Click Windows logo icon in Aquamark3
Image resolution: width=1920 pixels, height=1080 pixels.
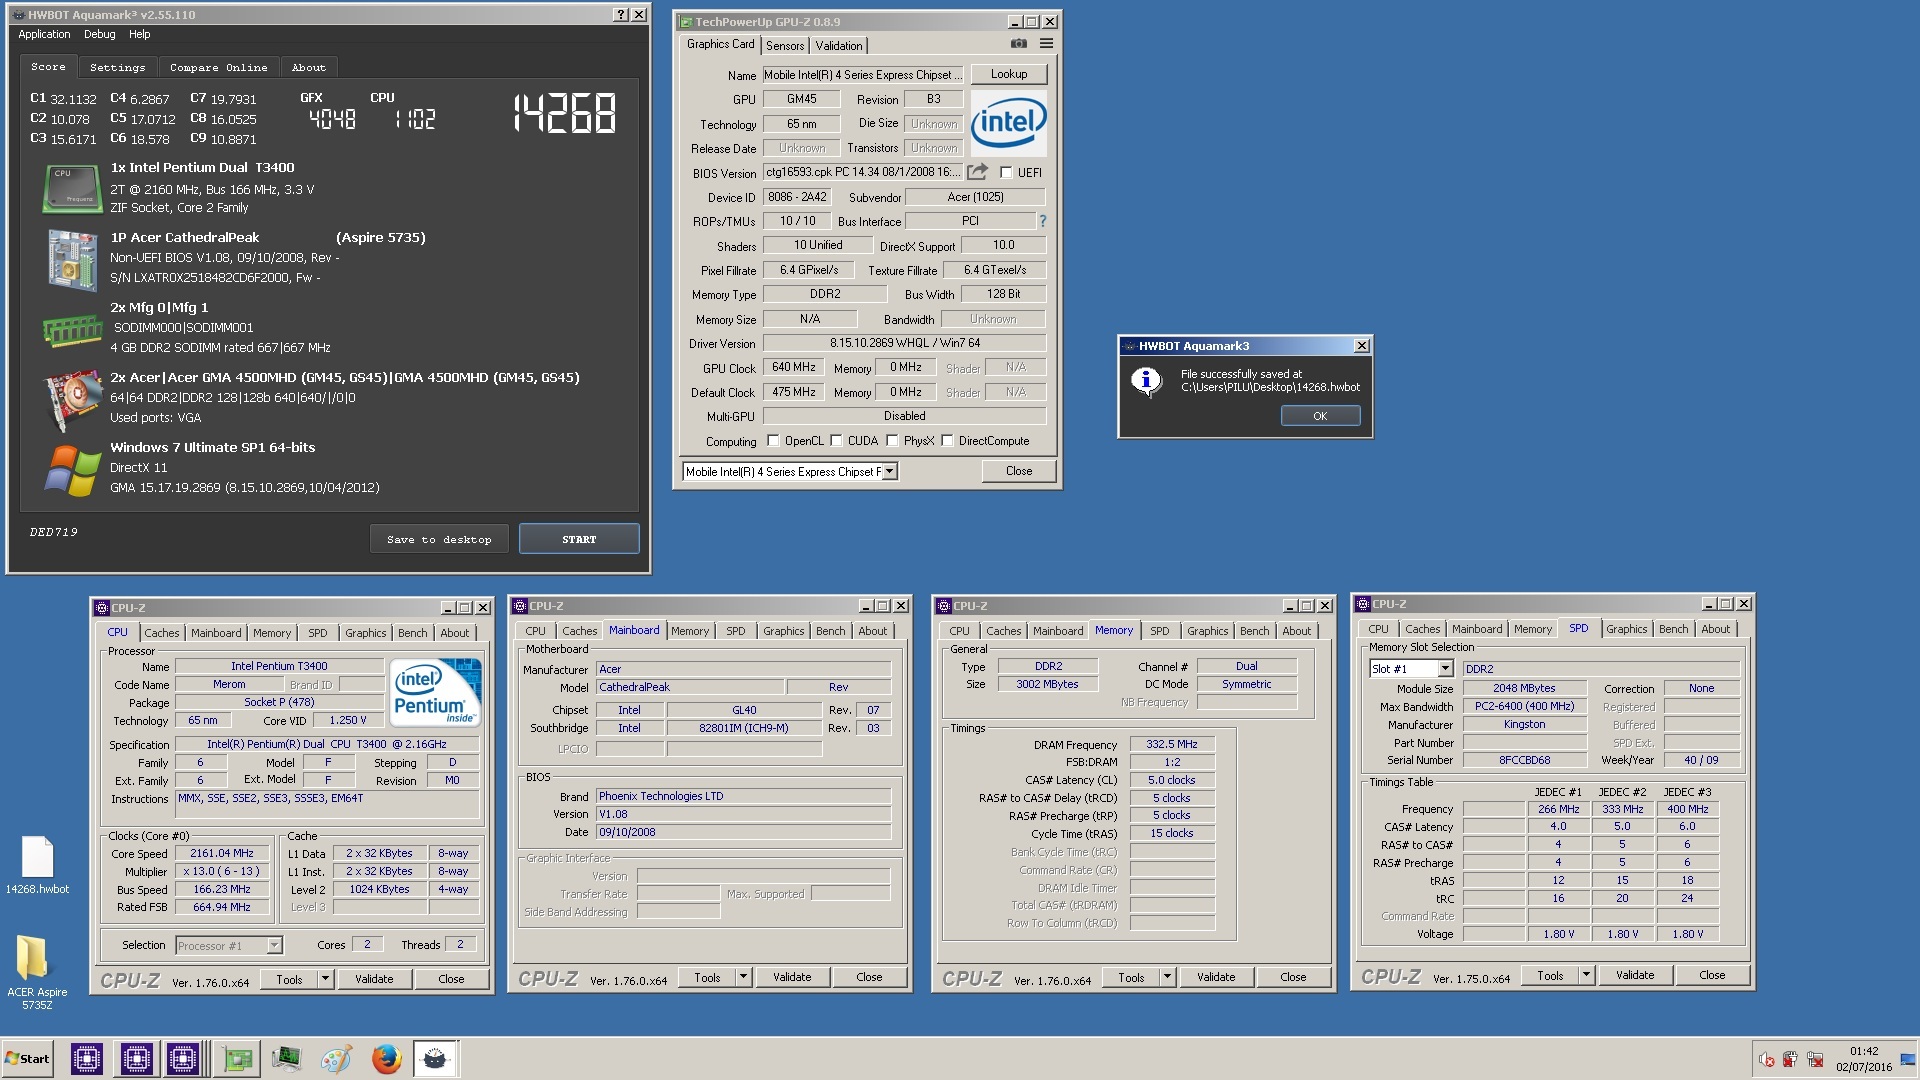pos(72,469)
